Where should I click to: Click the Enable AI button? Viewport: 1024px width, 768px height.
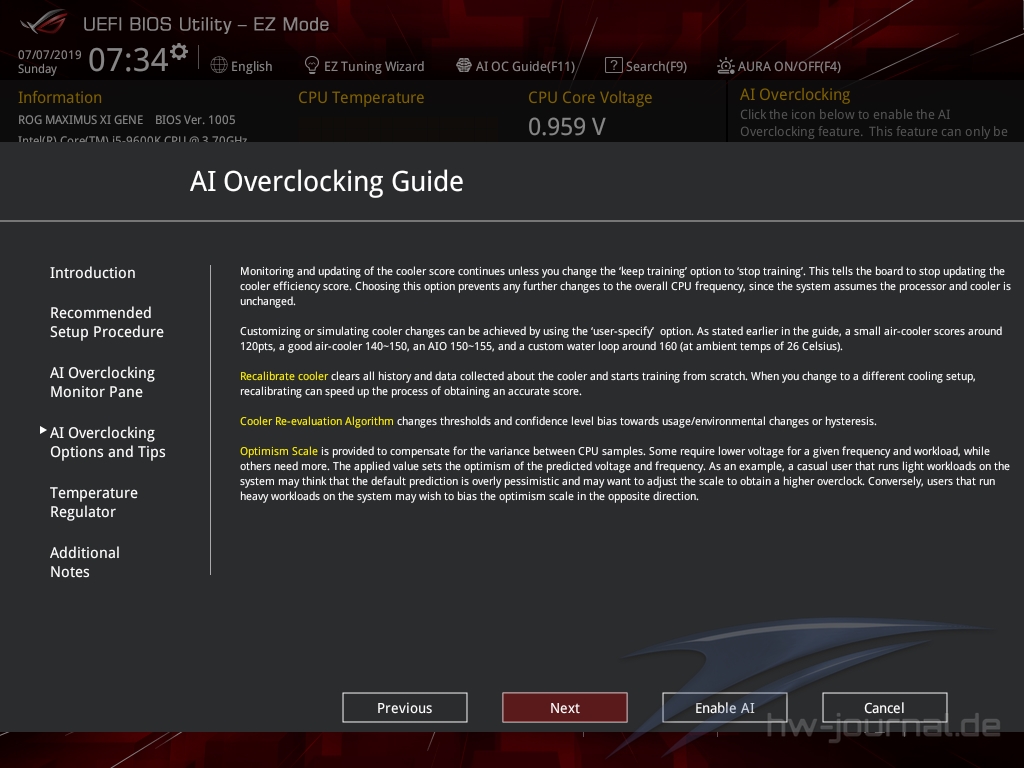coord(725,708)
